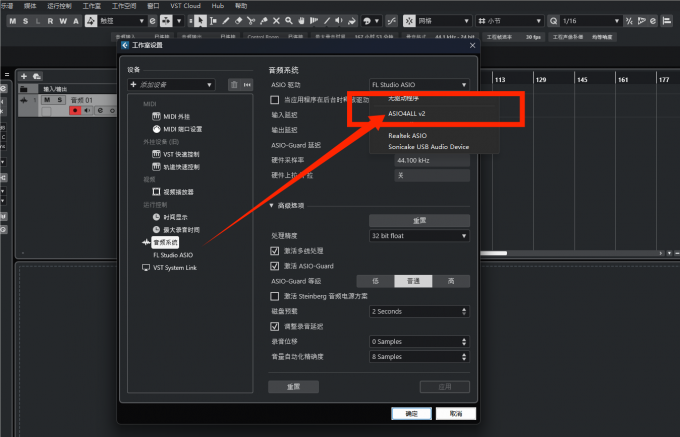
Task: Click 重置 button at dialog bottom
Action: pyautogui.click(x=294, y=387)
